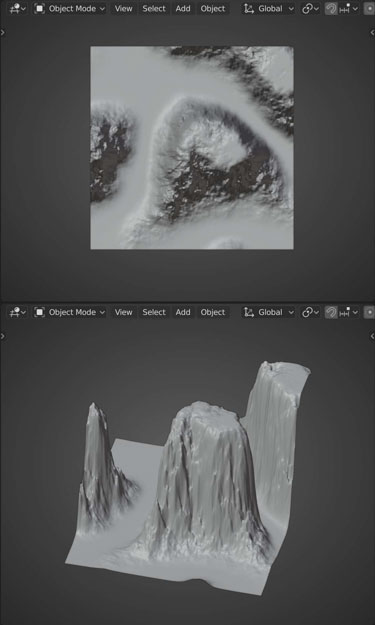
Task: Open View menu in top-down terrain viewport
Action: pos(124,8)
